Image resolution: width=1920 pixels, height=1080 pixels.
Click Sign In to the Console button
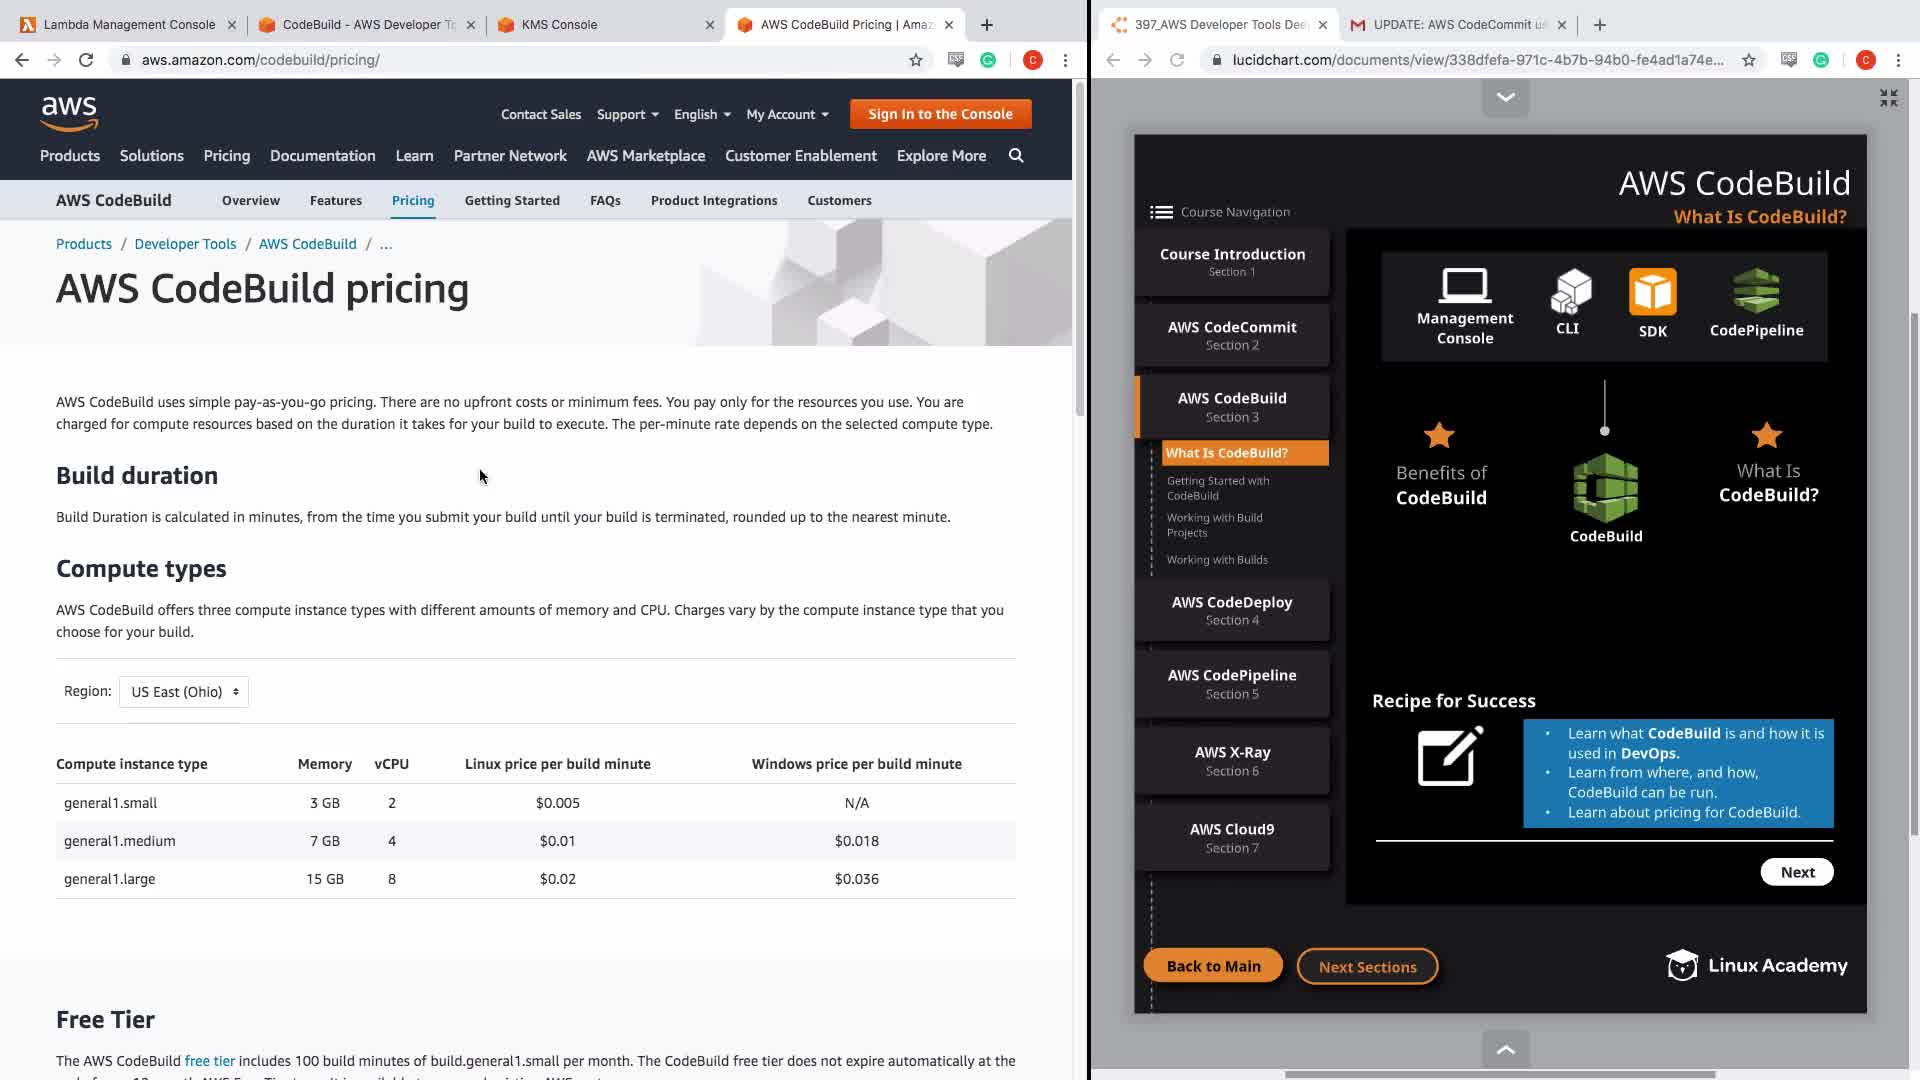(940, 114)
